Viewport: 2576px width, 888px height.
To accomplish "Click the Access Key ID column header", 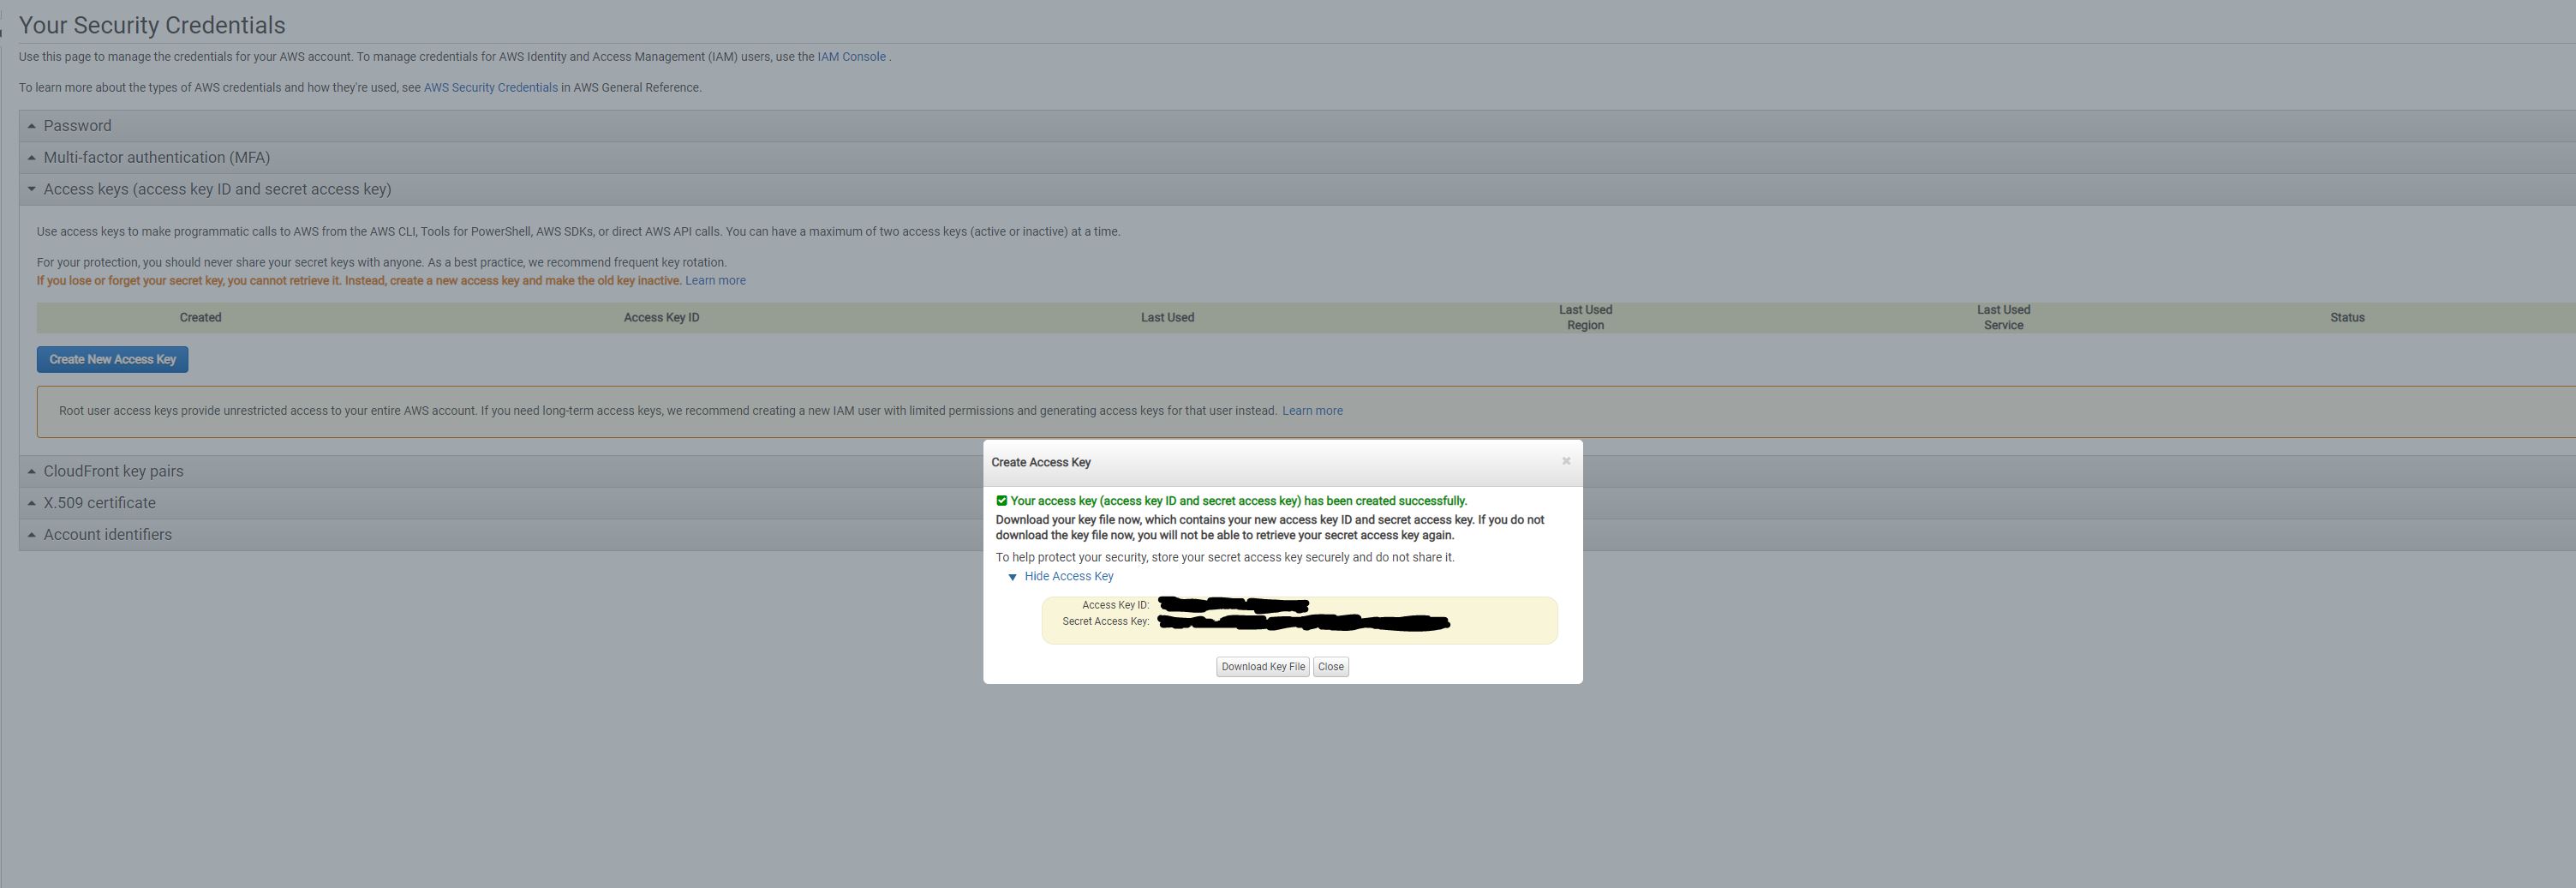I will point(661,318).
